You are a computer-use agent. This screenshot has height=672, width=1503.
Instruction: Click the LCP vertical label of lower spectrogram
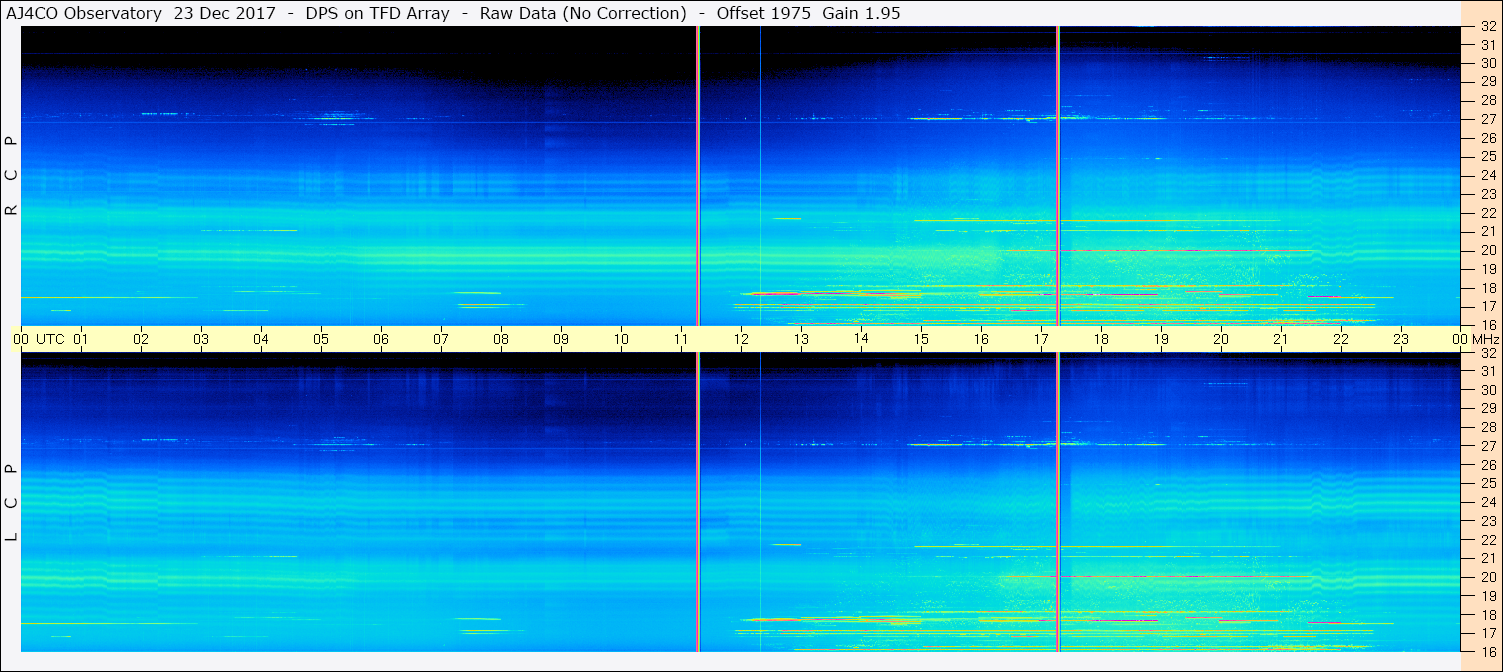[x=12, y=502]
